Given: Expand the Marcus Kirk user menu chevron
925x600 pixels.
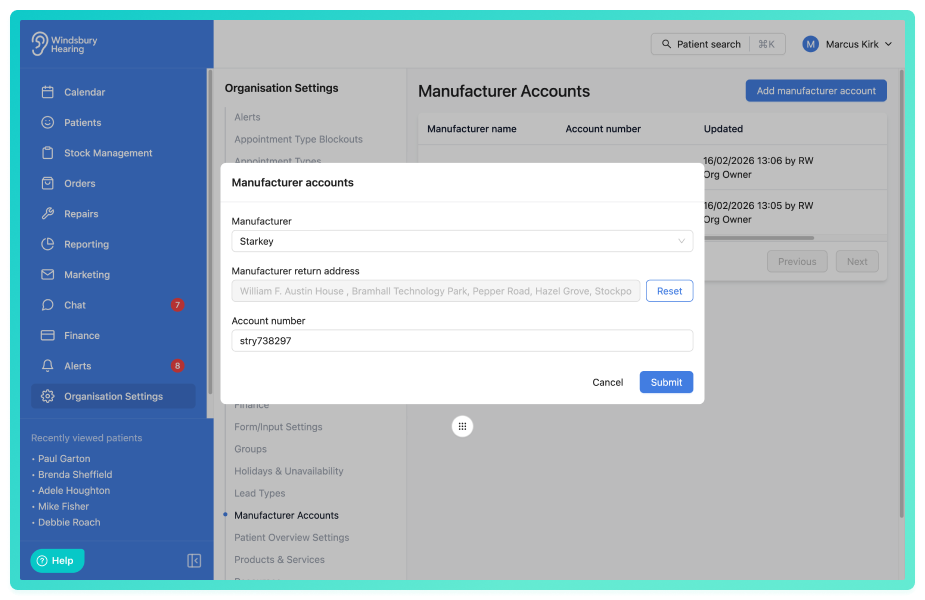Looking at the screenshot, I should click(x=888, y=44).
